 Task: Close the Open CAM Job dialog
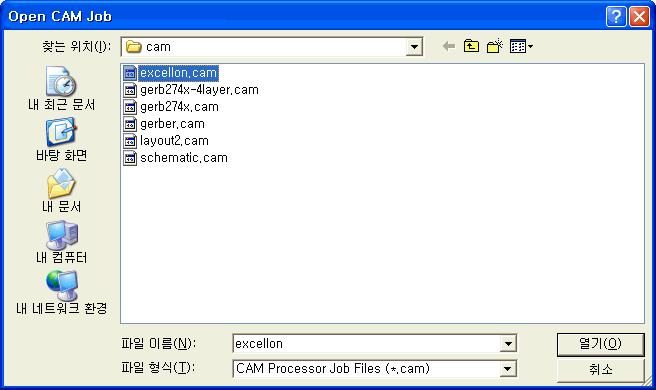[639, 17]
